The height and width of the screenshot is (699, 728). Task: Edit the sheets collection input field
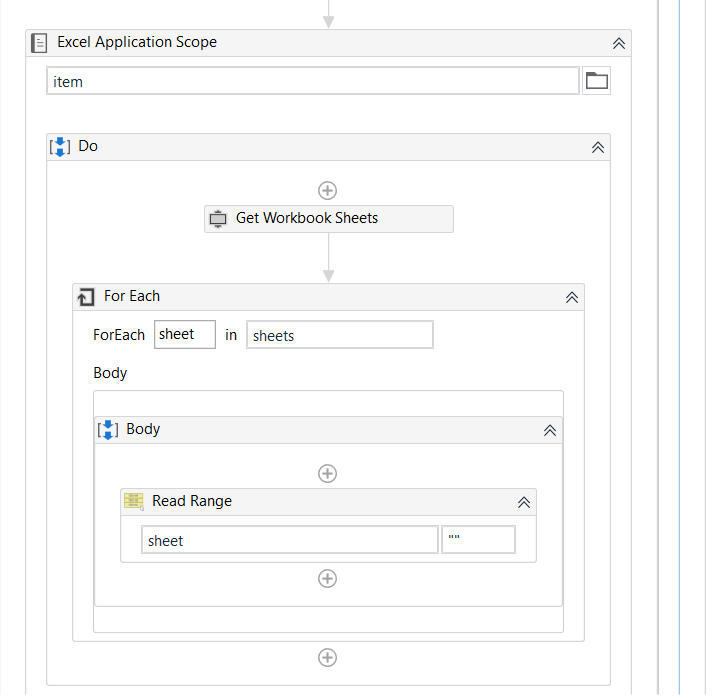339,335
